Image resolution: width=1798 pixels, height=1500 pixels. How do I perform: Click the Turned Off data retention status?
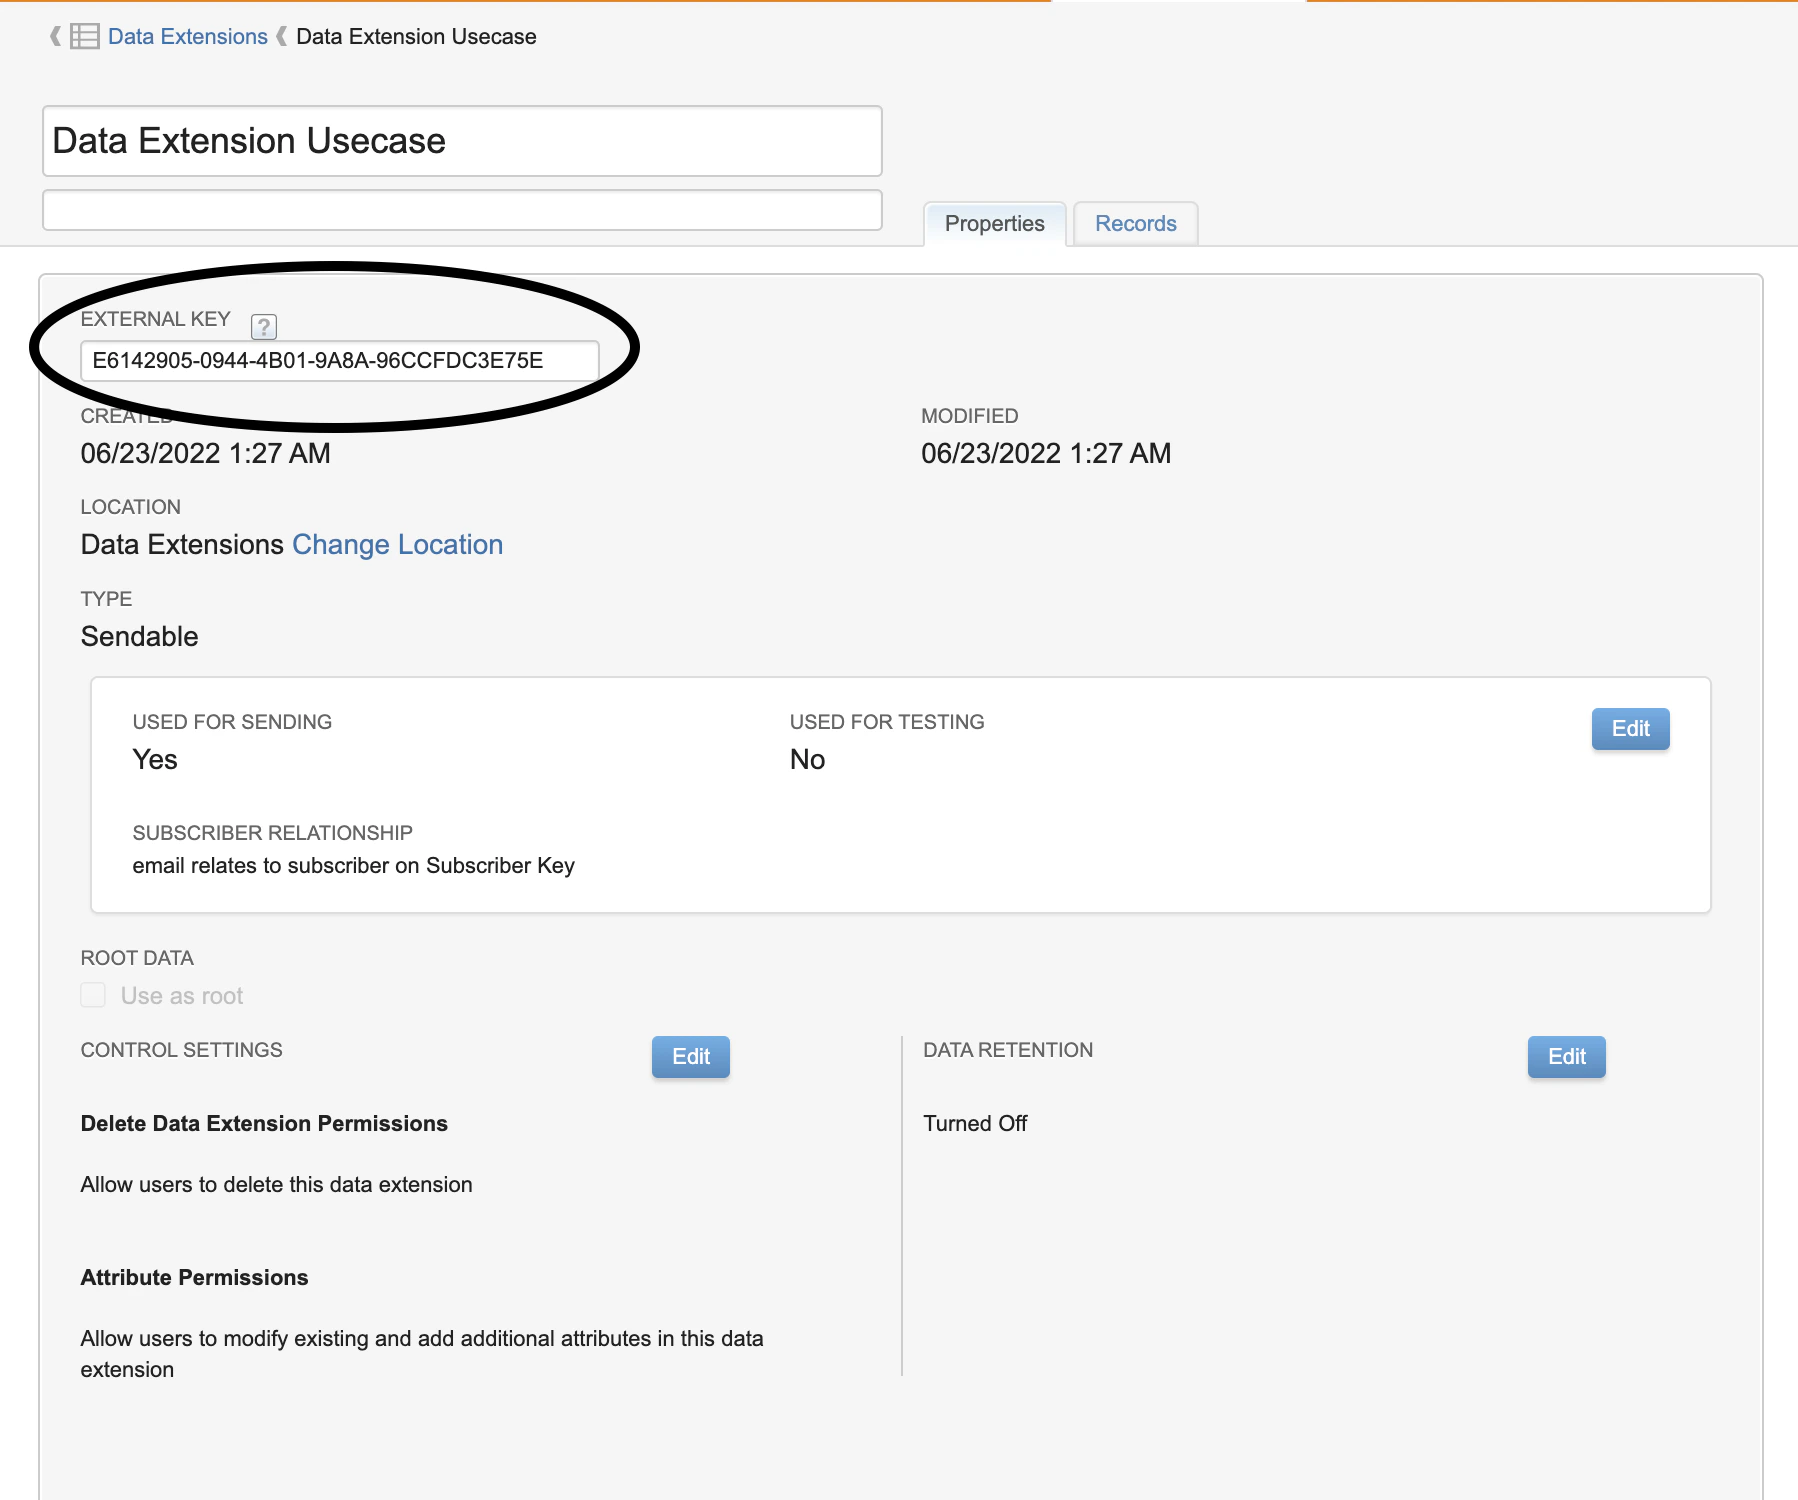click(x=975, y=1124)
